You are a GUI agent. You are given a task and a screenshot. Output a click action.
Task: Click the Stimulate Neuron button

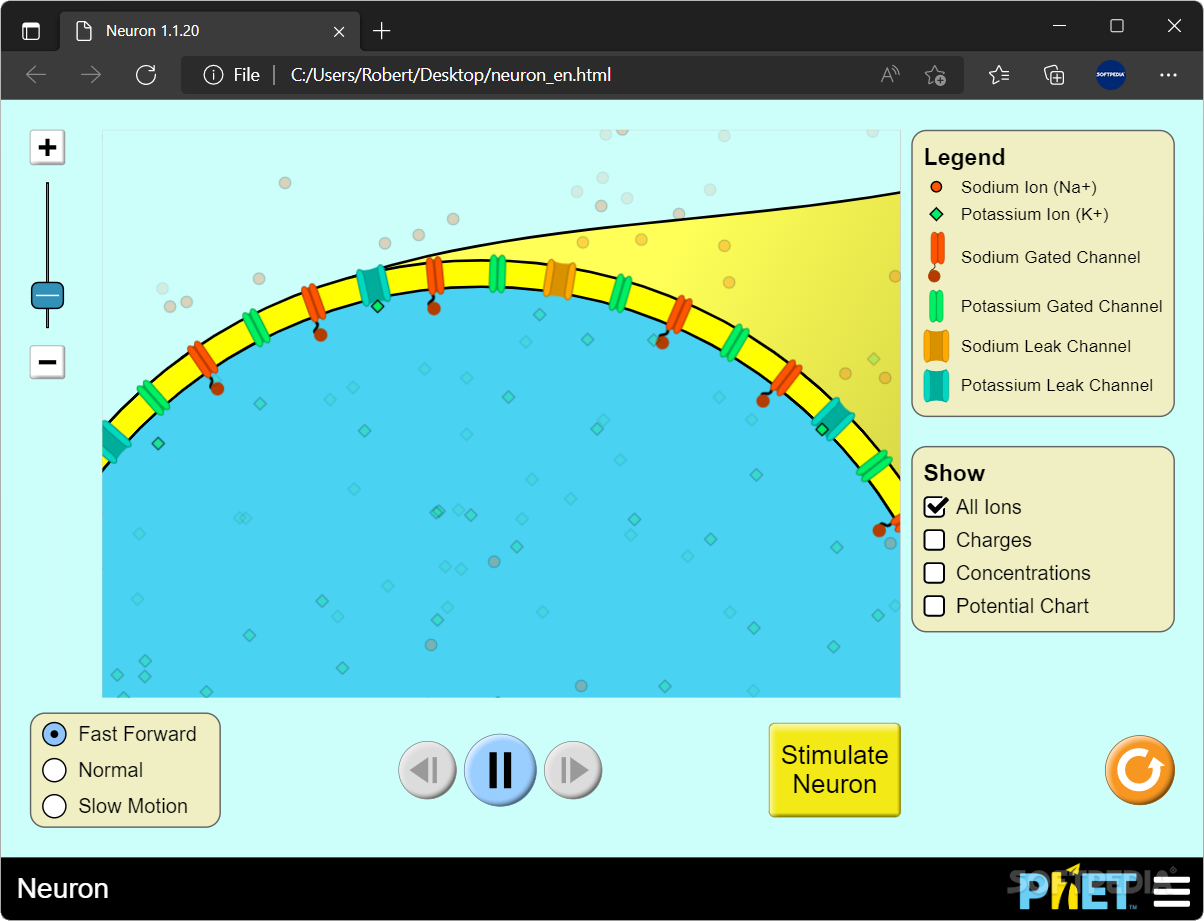835,770
